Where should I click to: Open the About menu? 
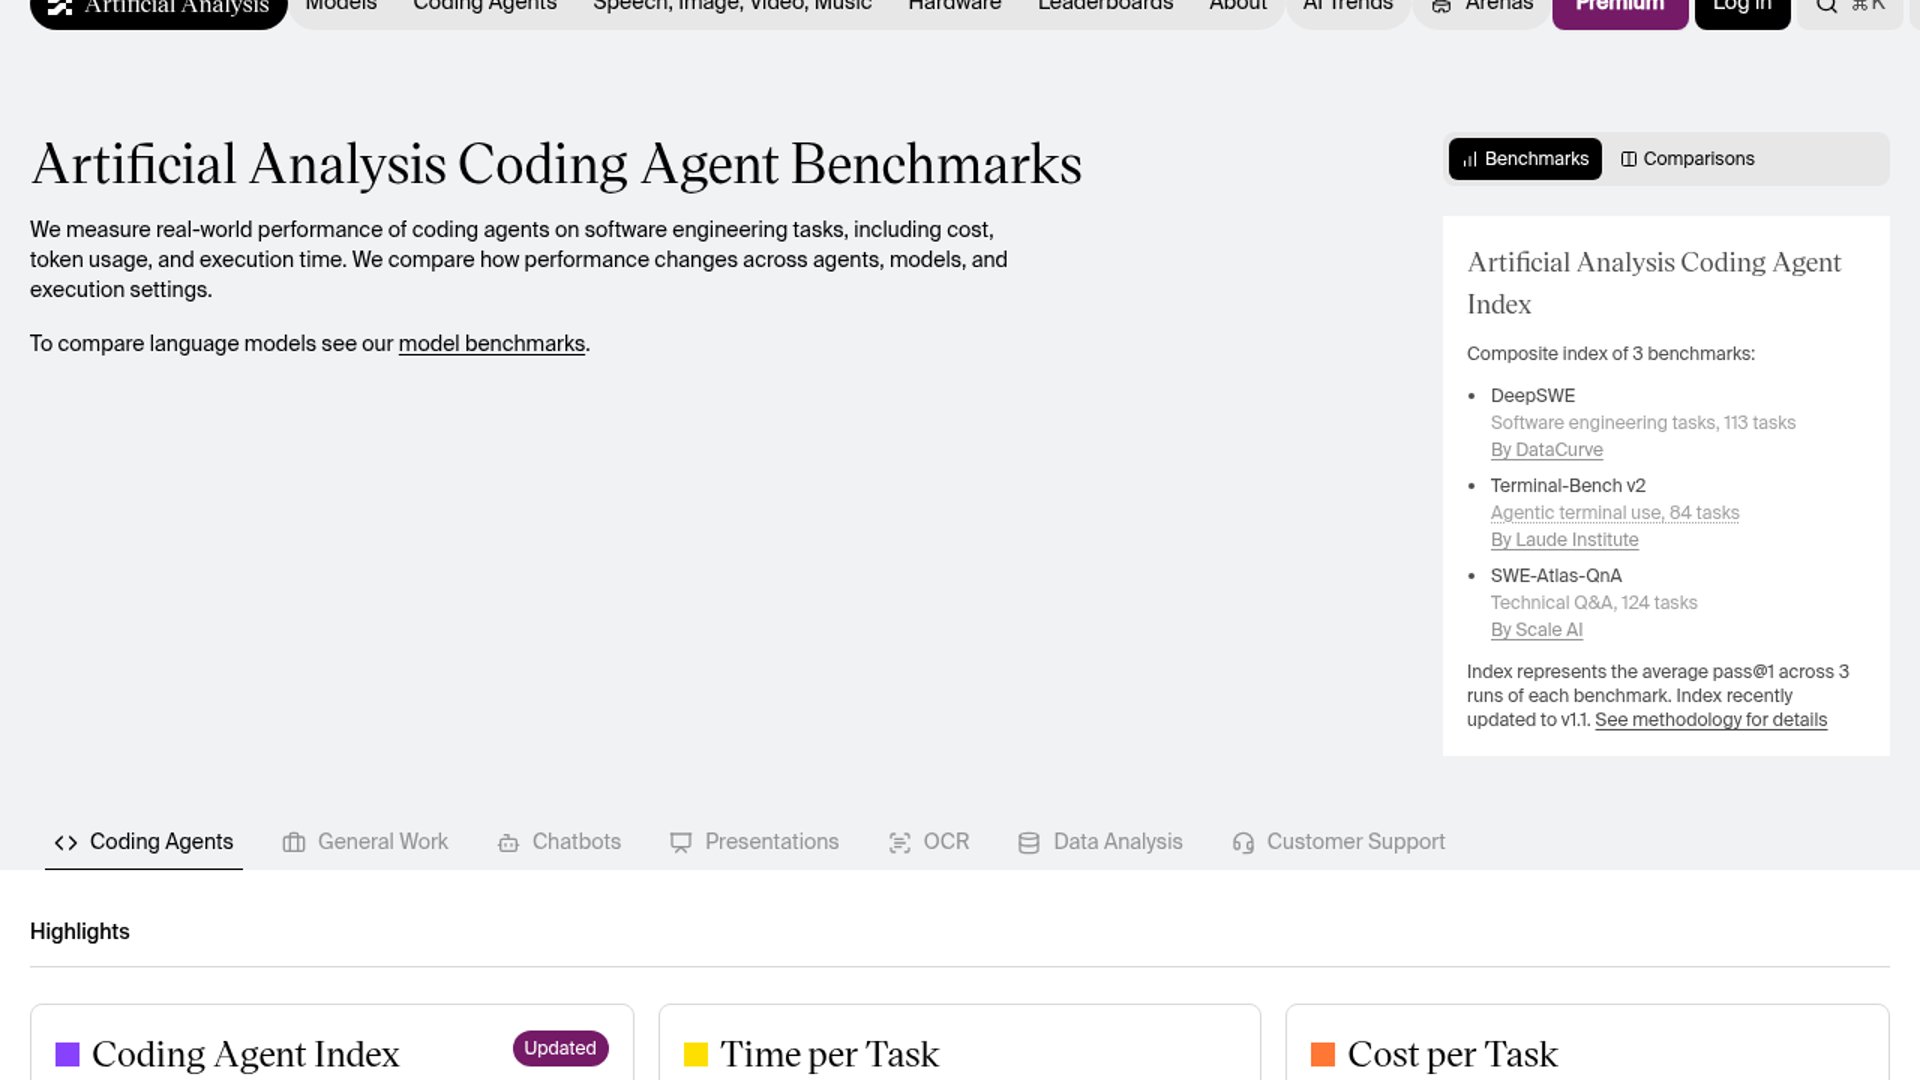(1238, 6)
